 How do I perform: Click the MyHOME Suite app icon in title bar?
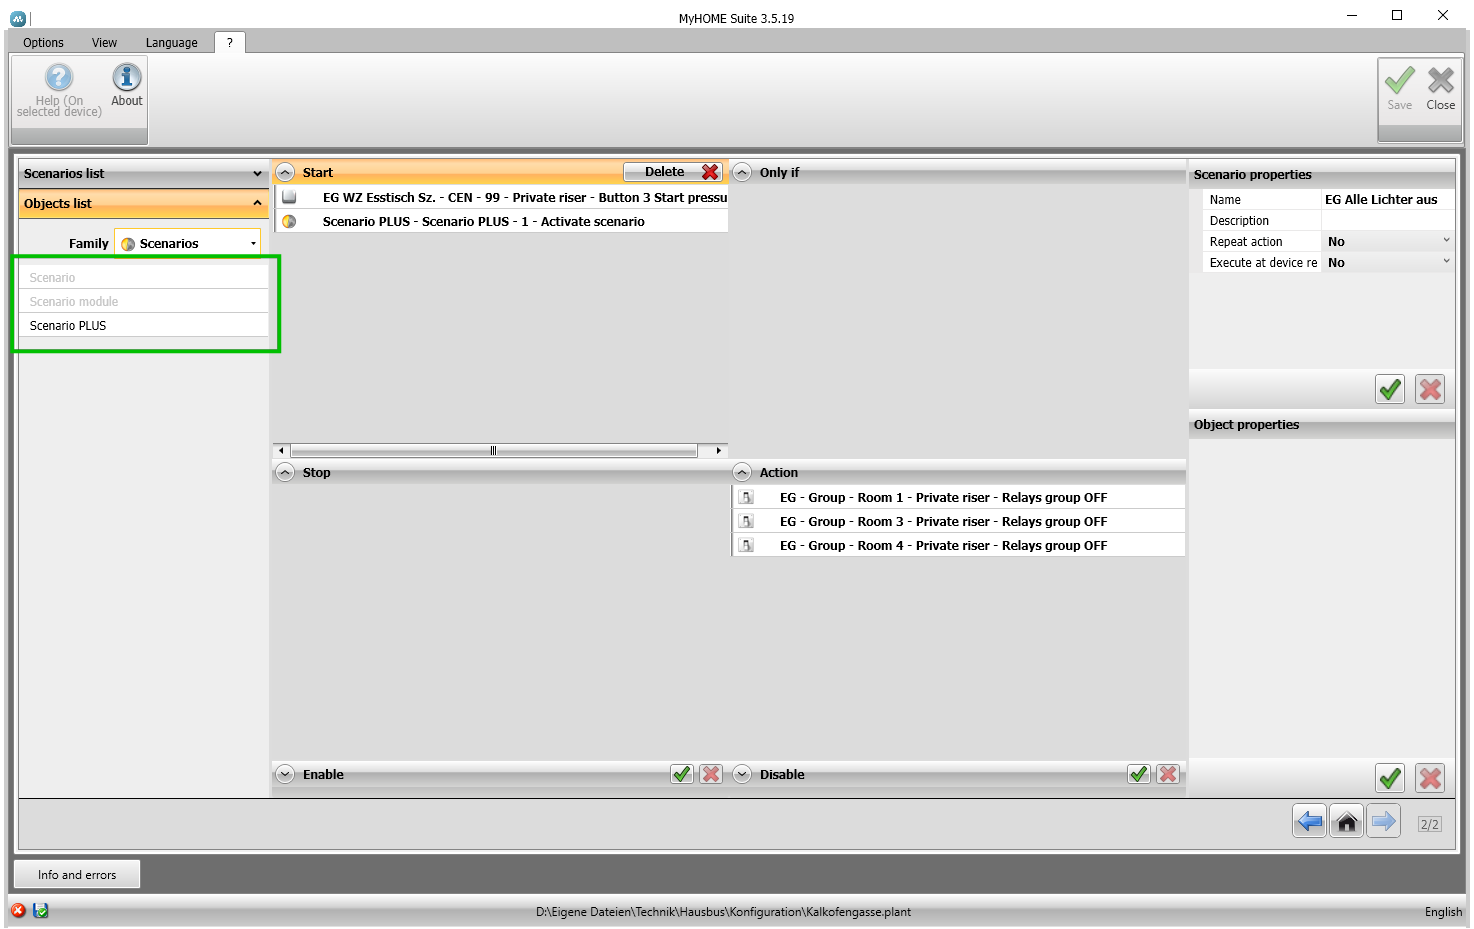click(x=17, y=18)
